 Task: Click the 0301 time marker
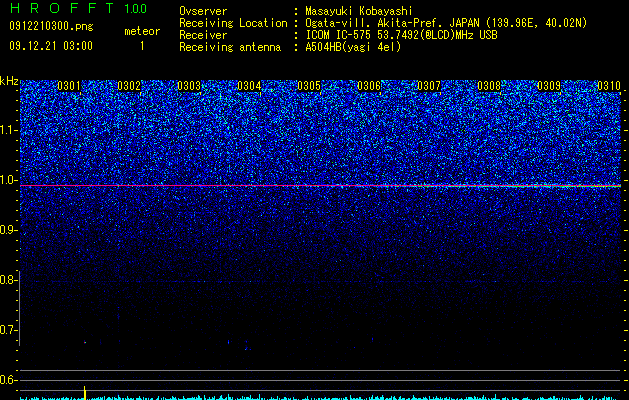point(69,86)
